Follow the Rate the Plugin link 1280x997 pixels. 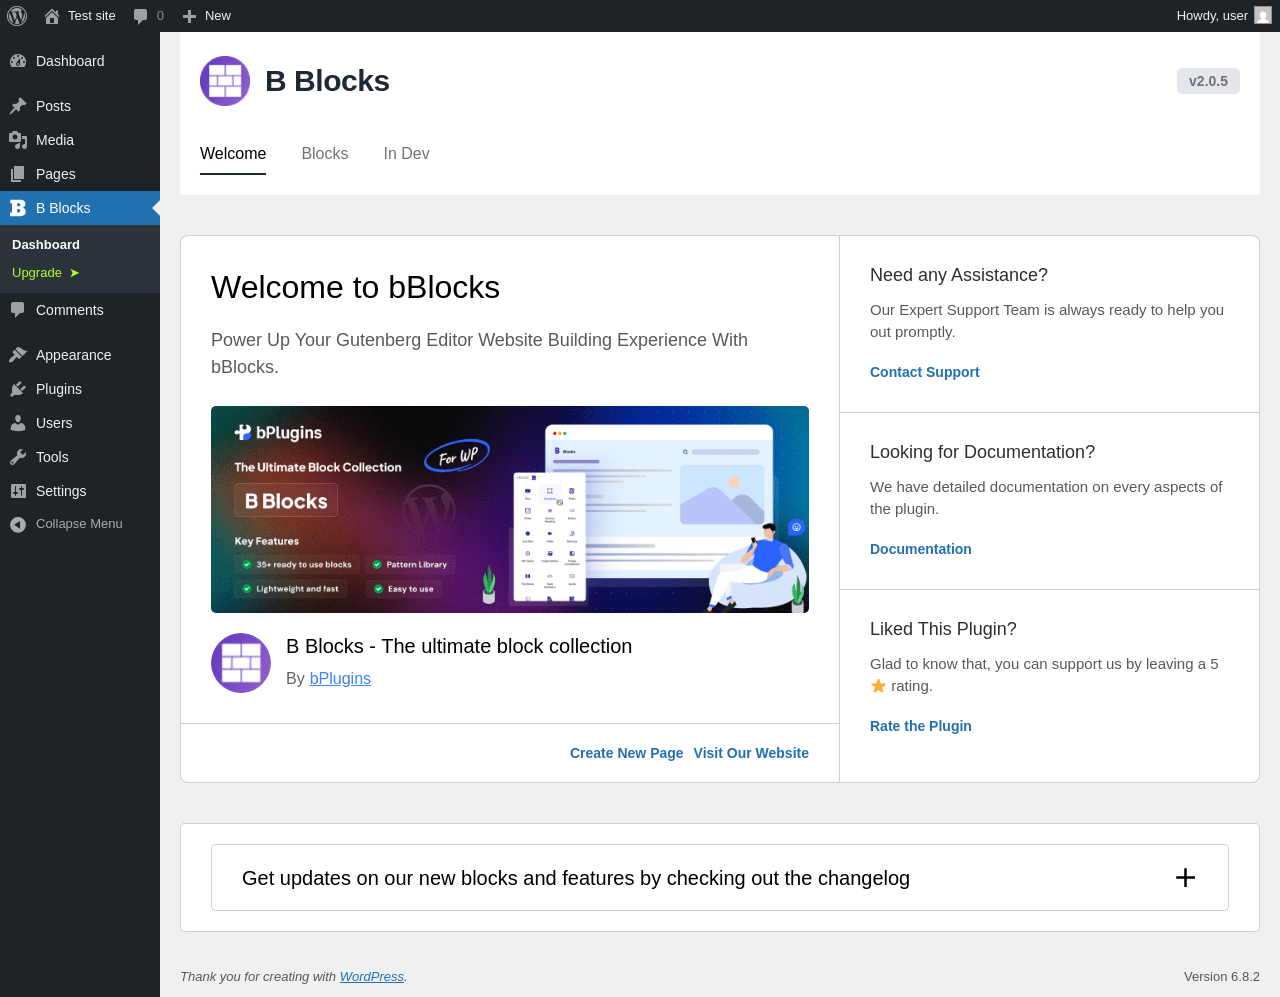pos(920,726)
